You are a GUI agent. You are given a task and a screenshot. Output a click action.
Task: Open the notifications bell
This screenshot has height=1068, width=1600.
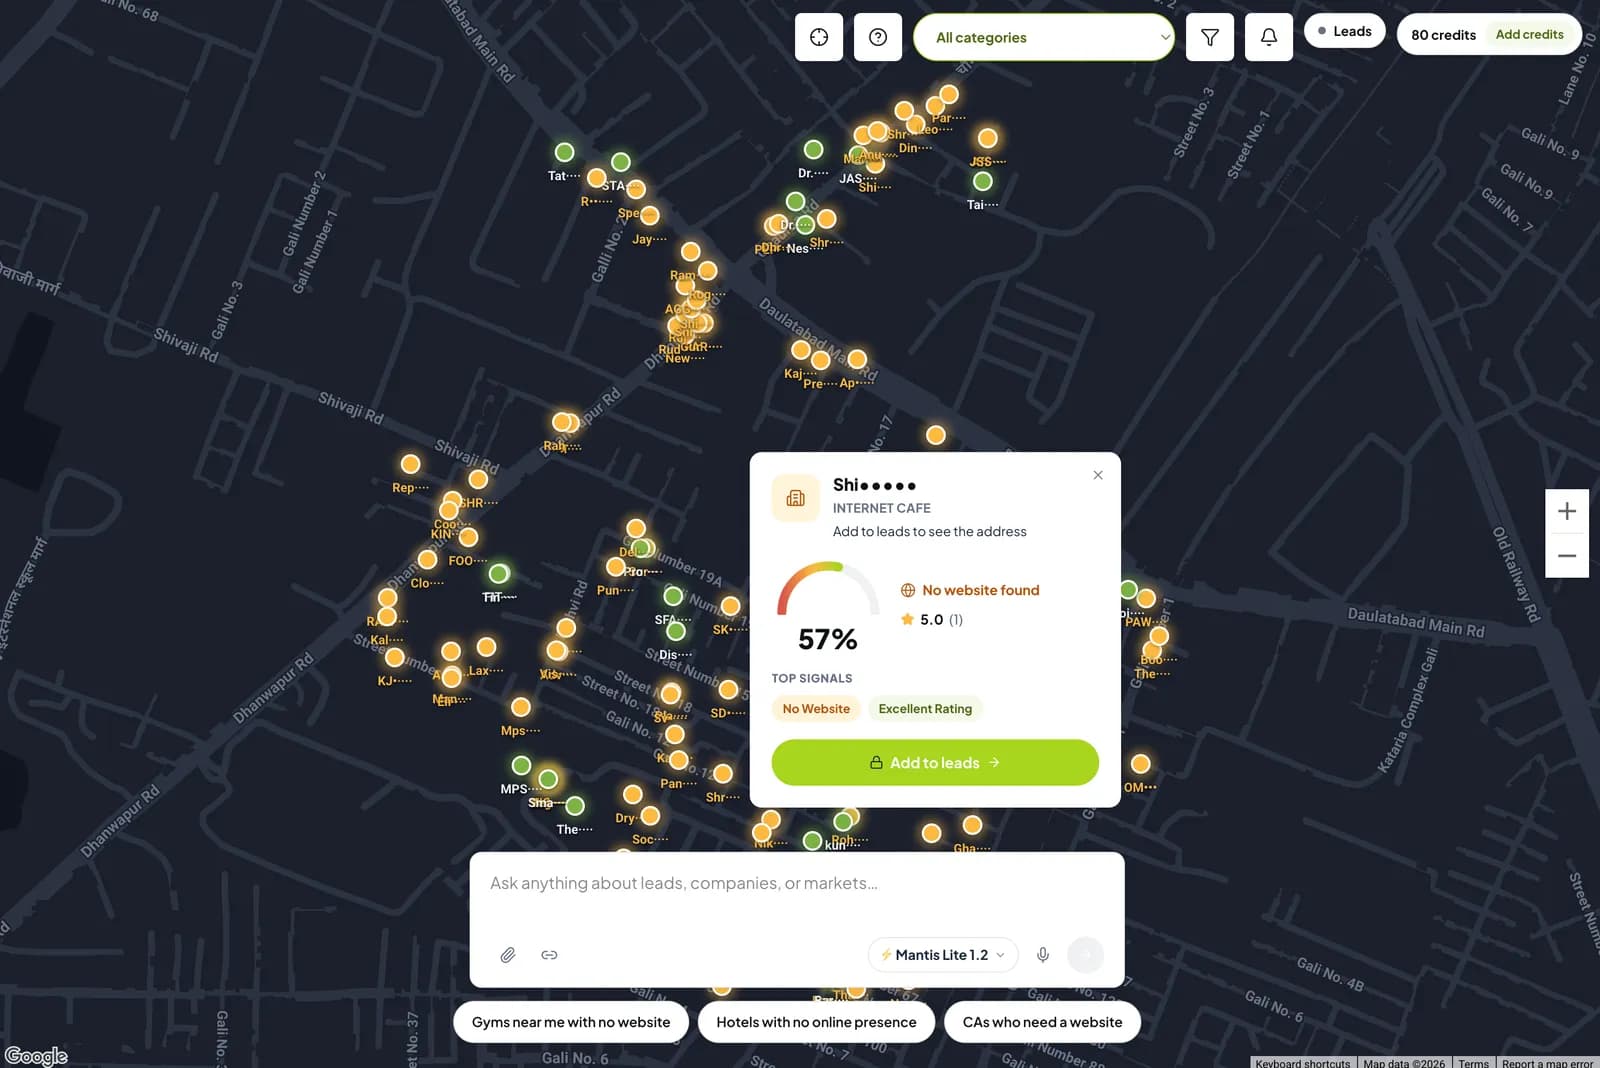[1269, 37]
